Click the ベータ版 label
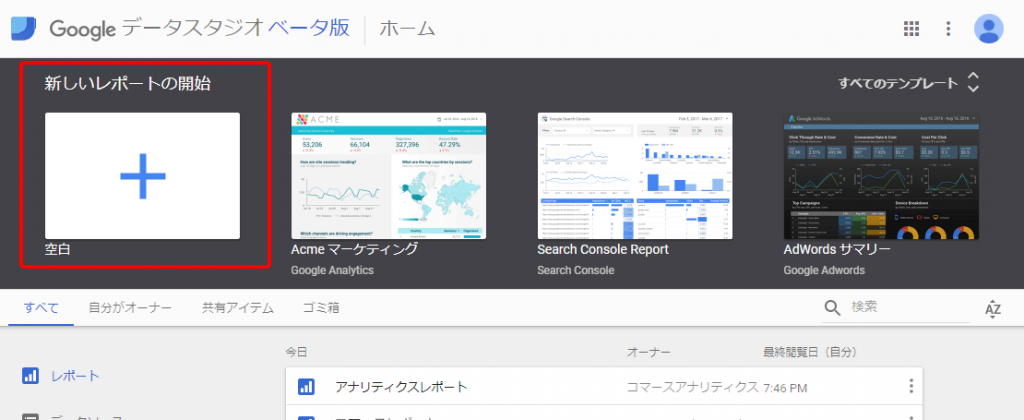The width and height of the screenshot is (1024, 420). pyautogui.click(x=309, y=29)
